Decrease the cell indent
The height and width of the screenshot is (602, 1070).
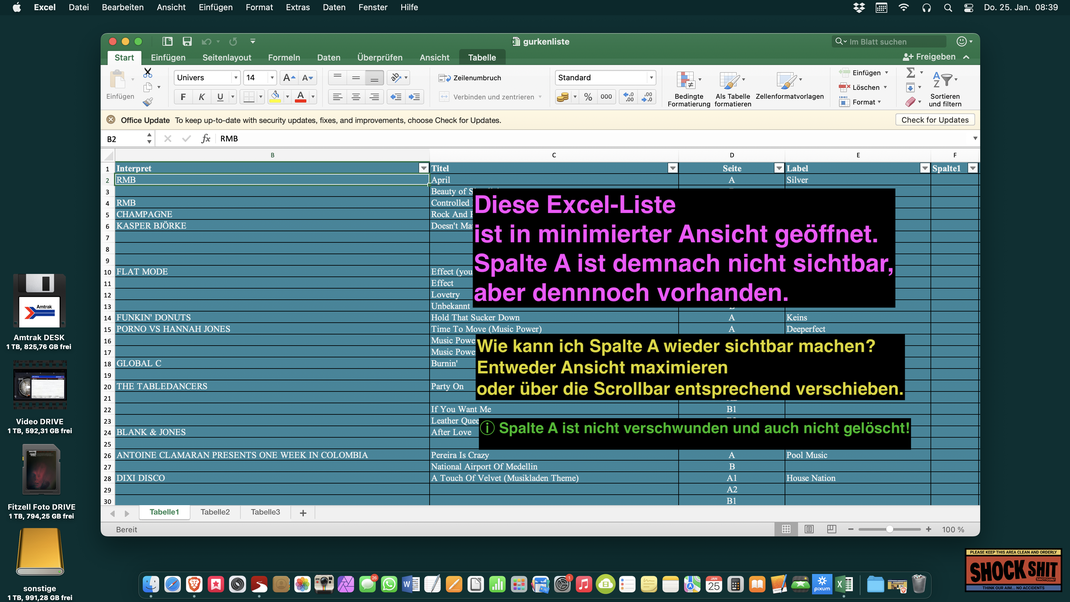pyautogui.click(x=396, y=97)
